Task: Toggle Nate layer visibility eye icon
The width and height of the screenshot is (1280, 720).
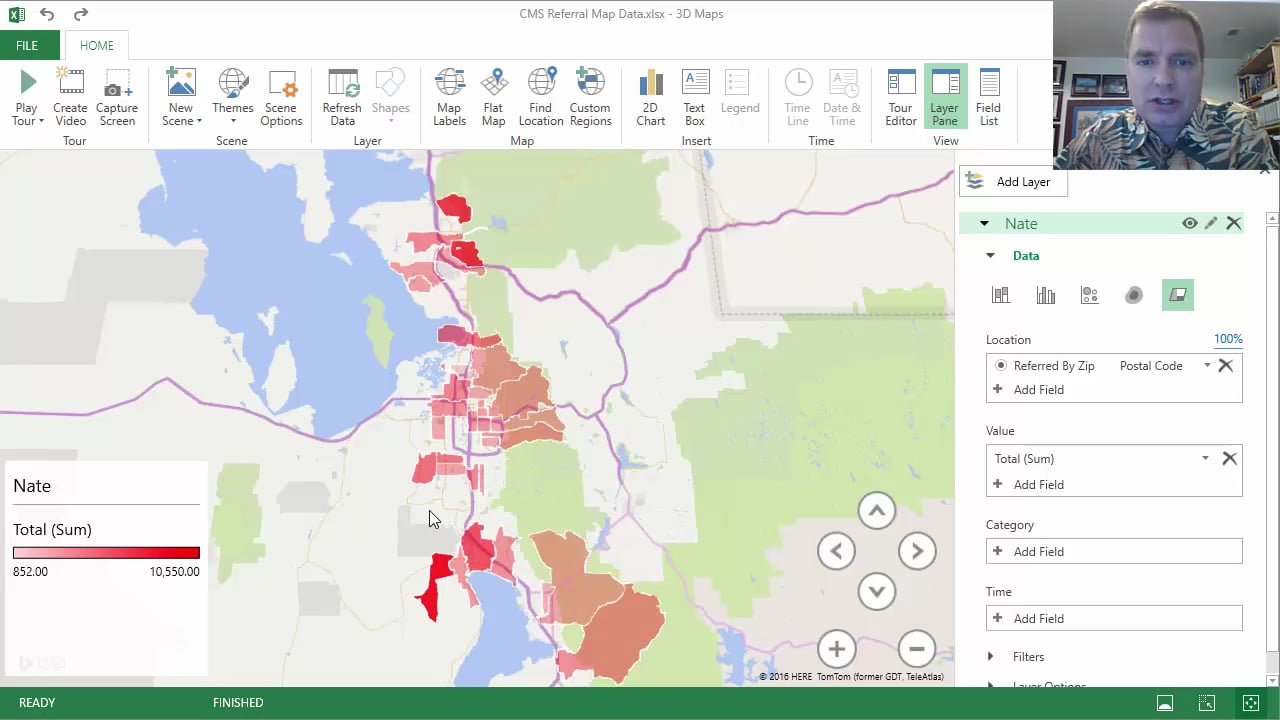Action: (x=1189, y=224)
